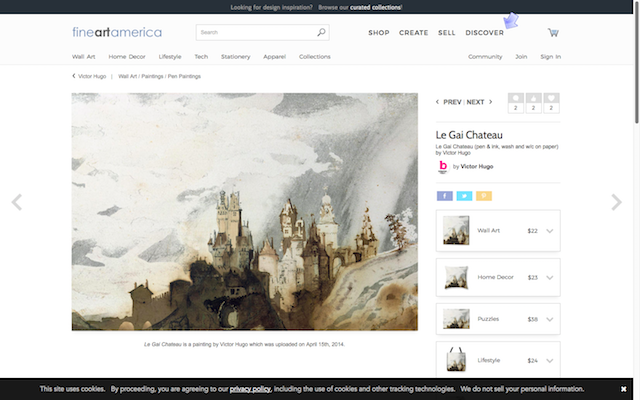Open the Sell menu
Viewport: 640px width, 400px height.
[x=447, y=33]
